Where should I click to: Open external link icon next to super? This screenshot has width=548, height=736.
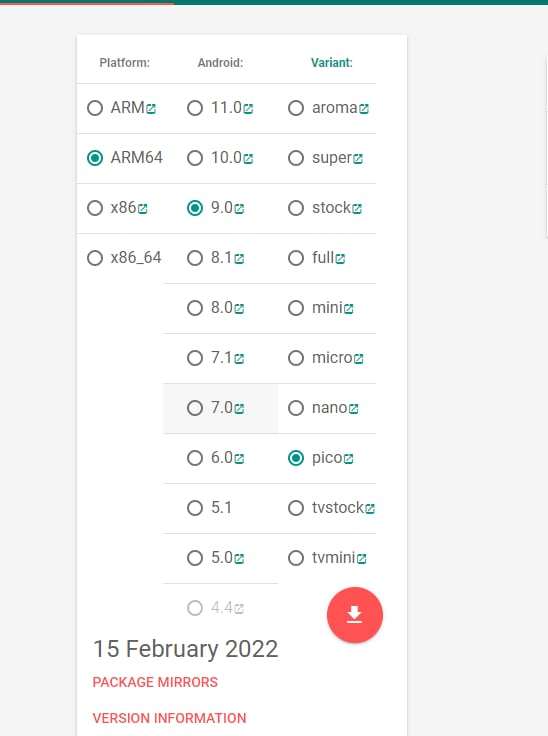pos(358,159)
